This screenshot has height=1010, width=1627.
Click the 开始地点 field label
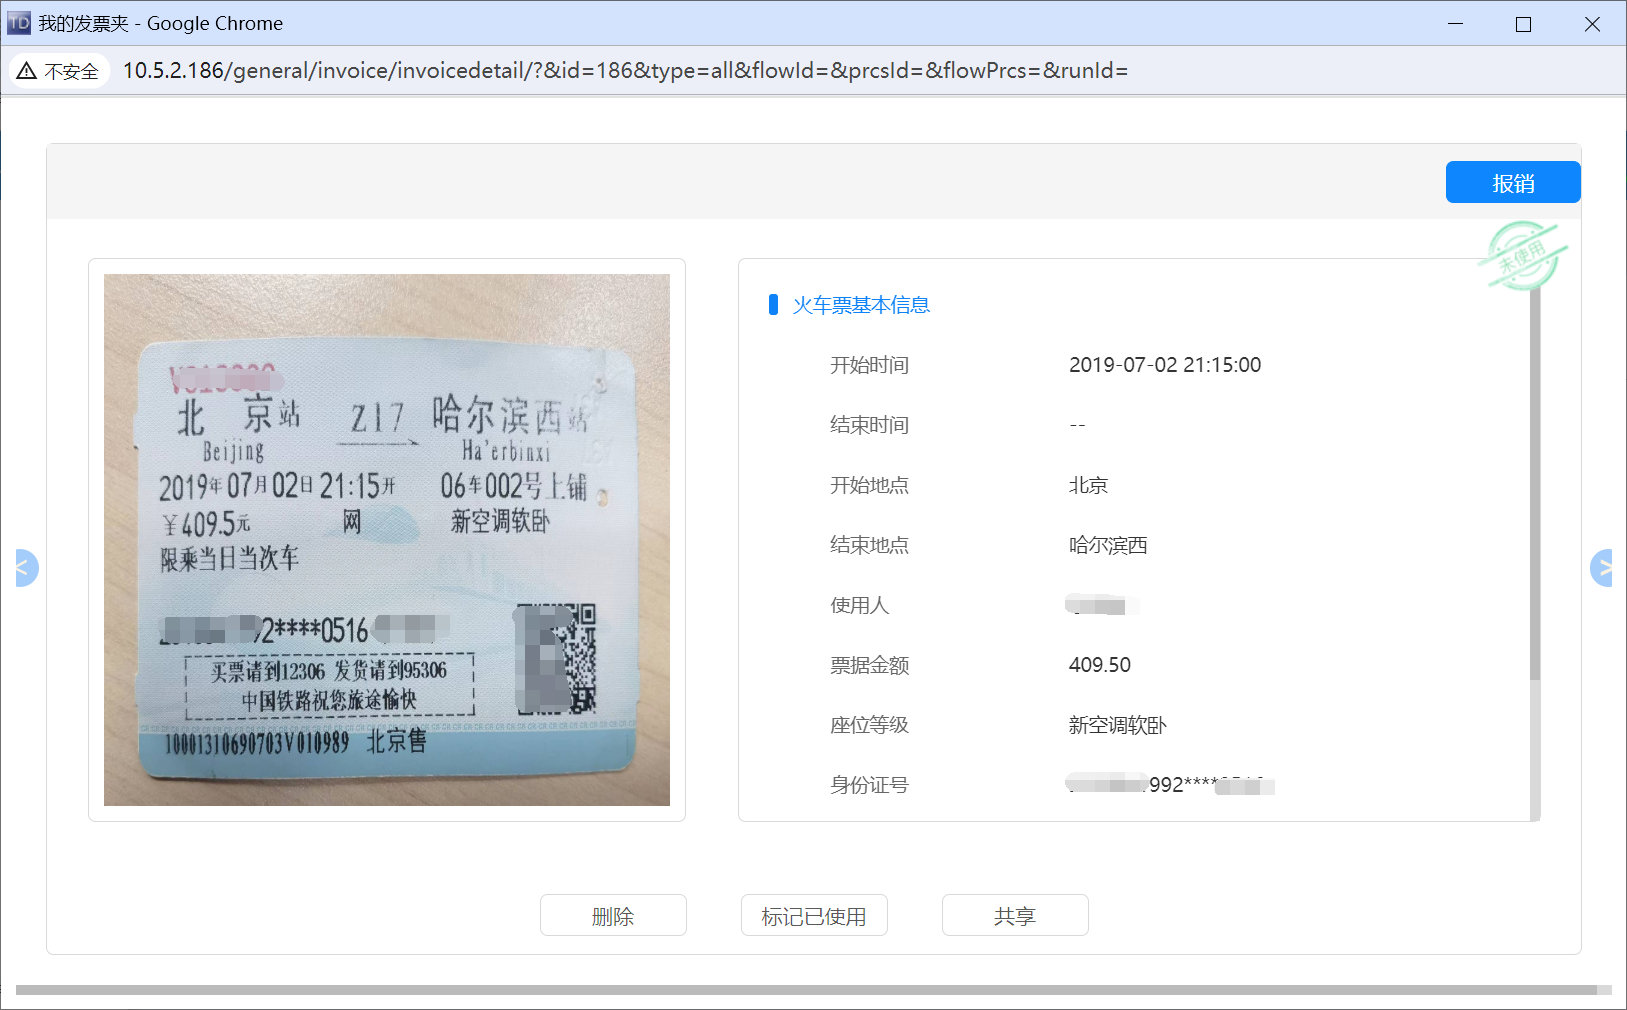point(869,485)
